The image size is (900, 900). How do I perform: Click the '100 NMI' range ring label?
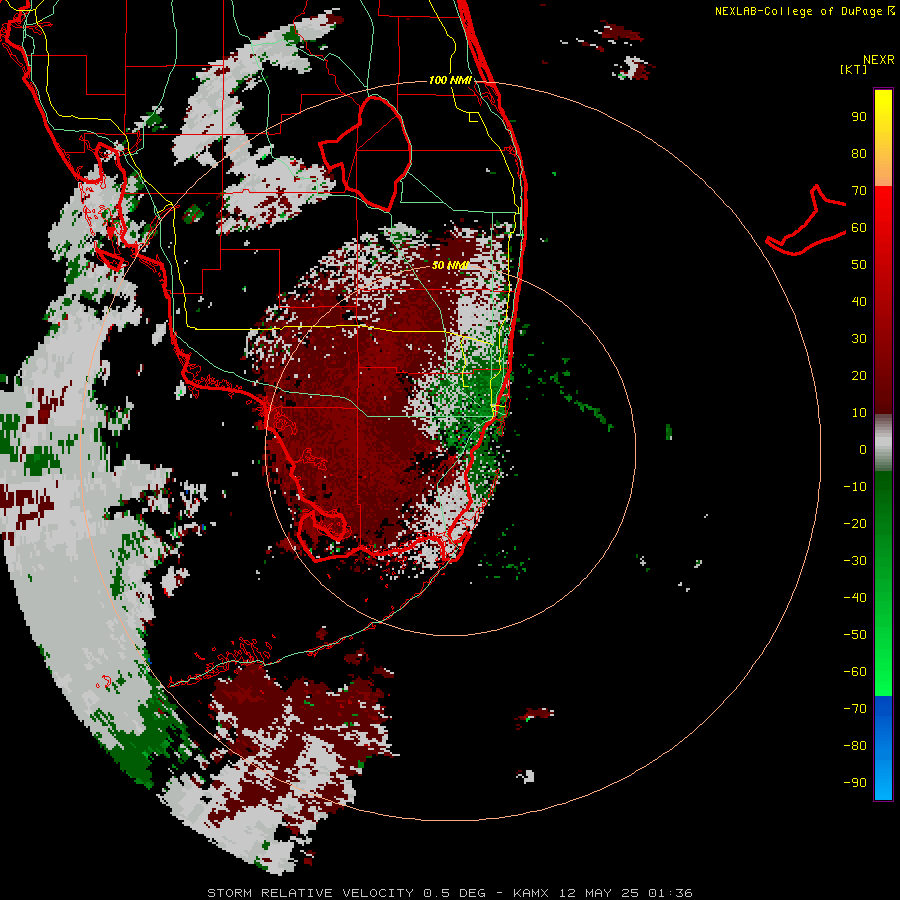click(450, 80)
